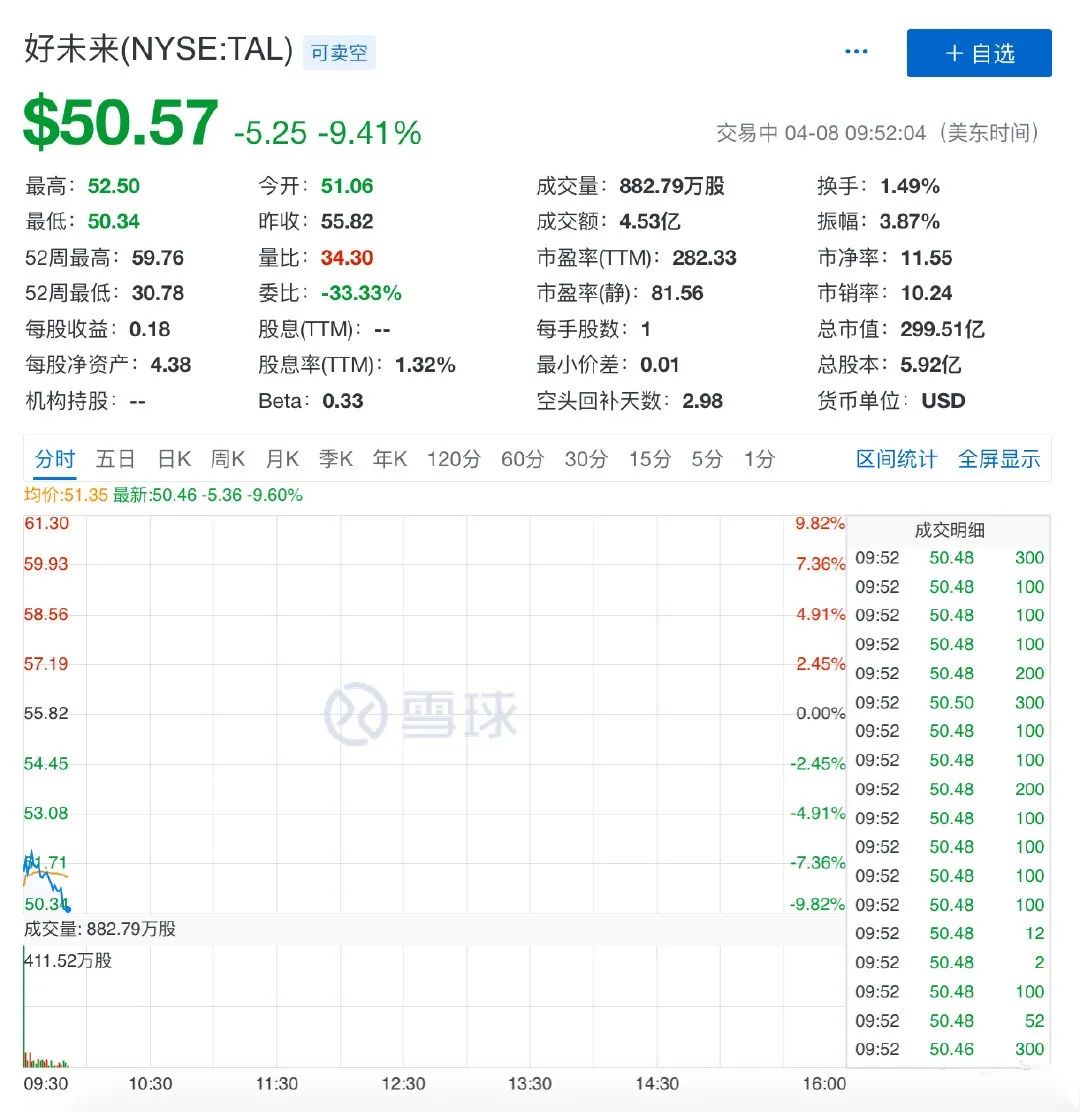Viewport: 1080px width, 1112px height.
Task: Click the change value -5.25 -9.41%
Action: pyautogui.click(x=328, y=133)
